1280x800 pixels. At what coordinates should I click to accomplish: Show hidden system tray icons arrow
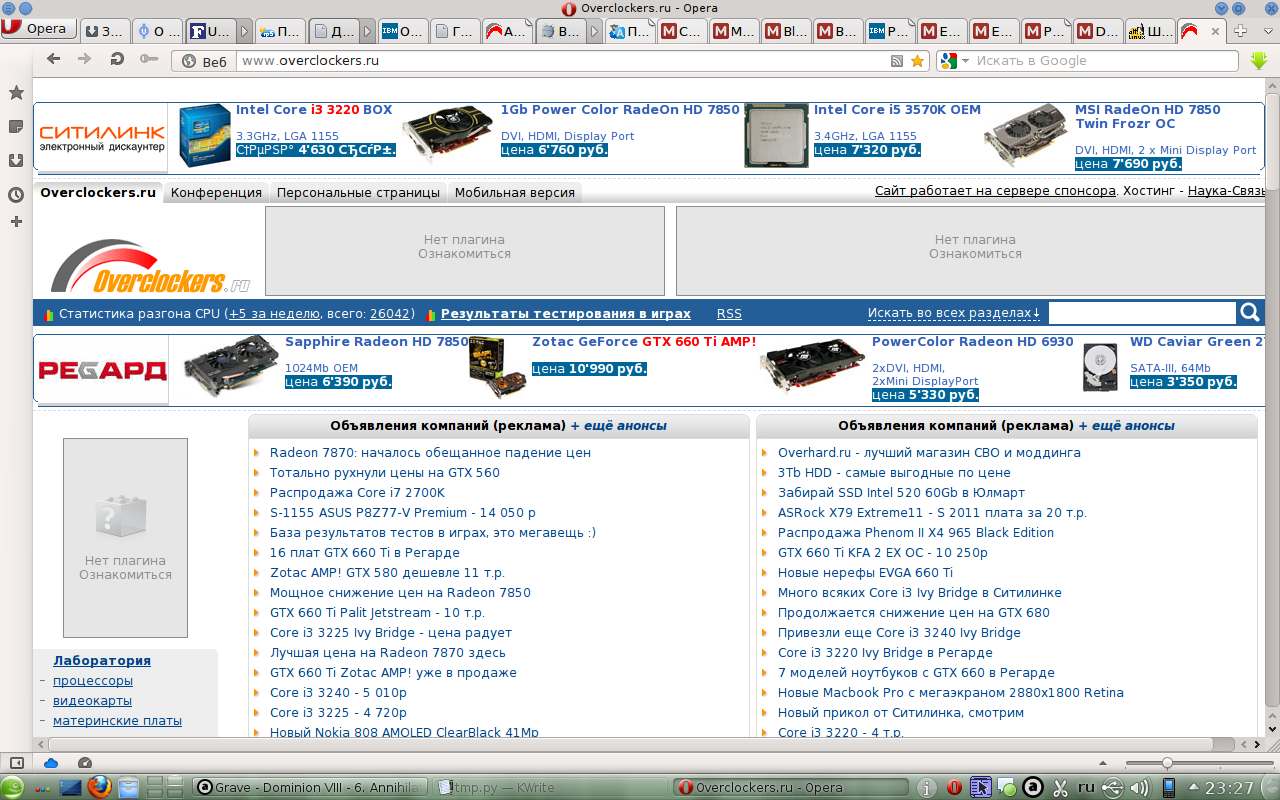tap(1193, 787)
